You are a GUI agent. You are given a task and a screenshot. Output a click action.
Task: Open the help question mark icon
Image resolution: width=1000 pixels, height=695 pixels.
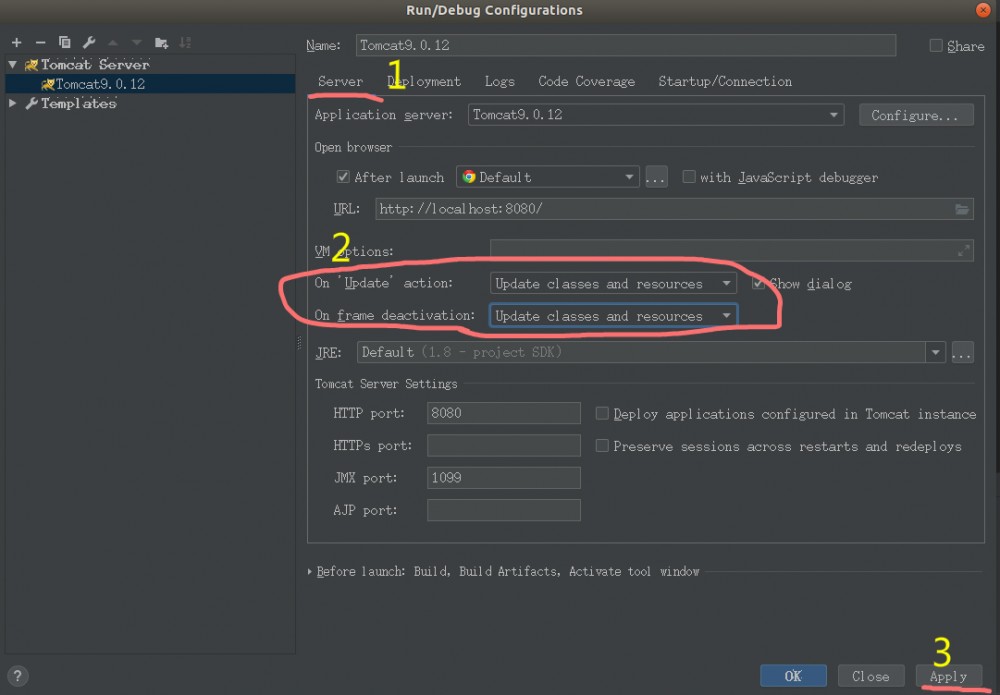tap(18, 676)
